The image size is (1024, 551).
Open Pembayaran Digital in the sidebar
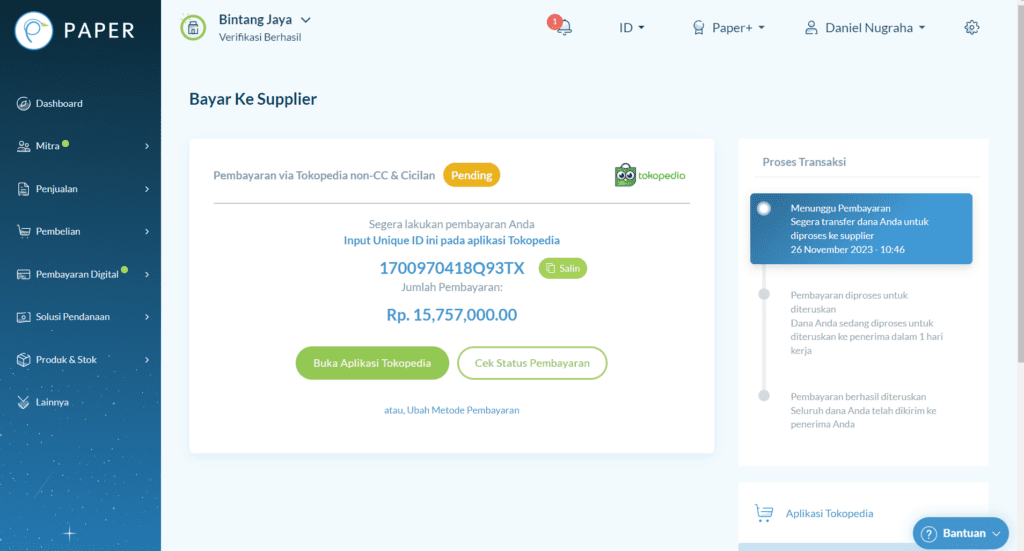pyautogui.click(x=80, y=274)
